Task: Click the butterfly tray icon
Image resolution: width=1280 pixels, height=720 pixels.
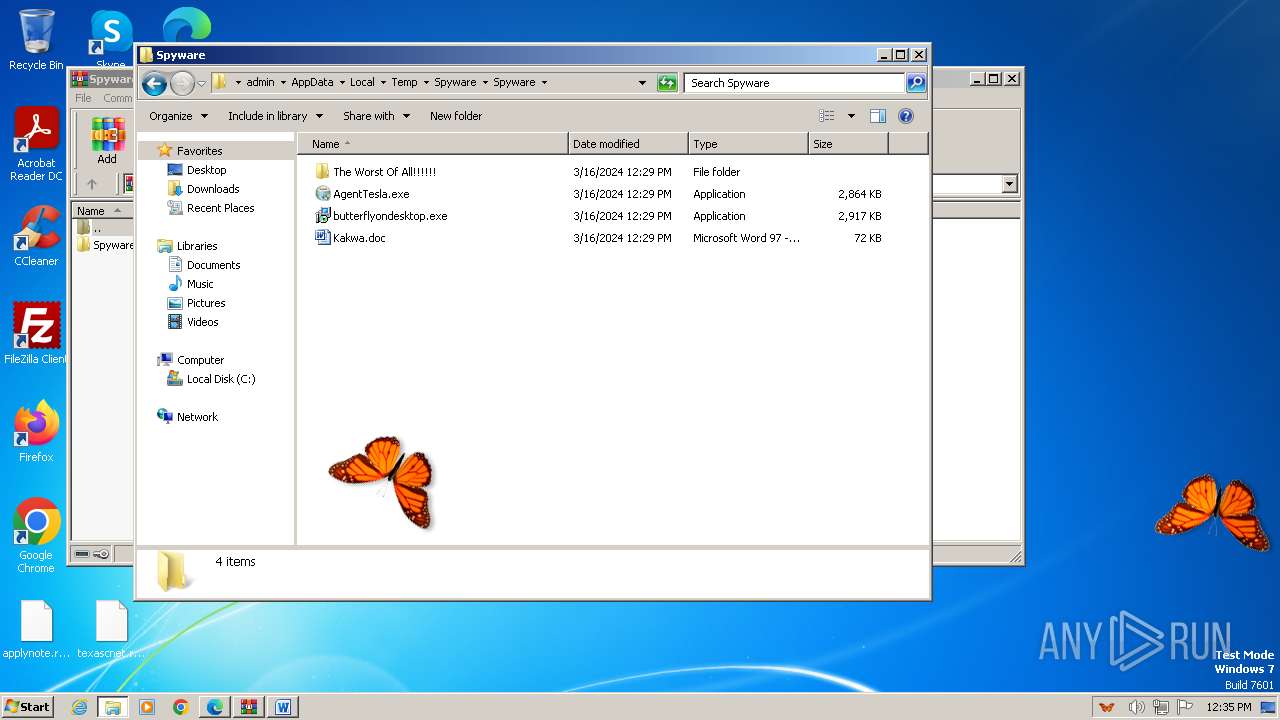Action: (1106, 707)
